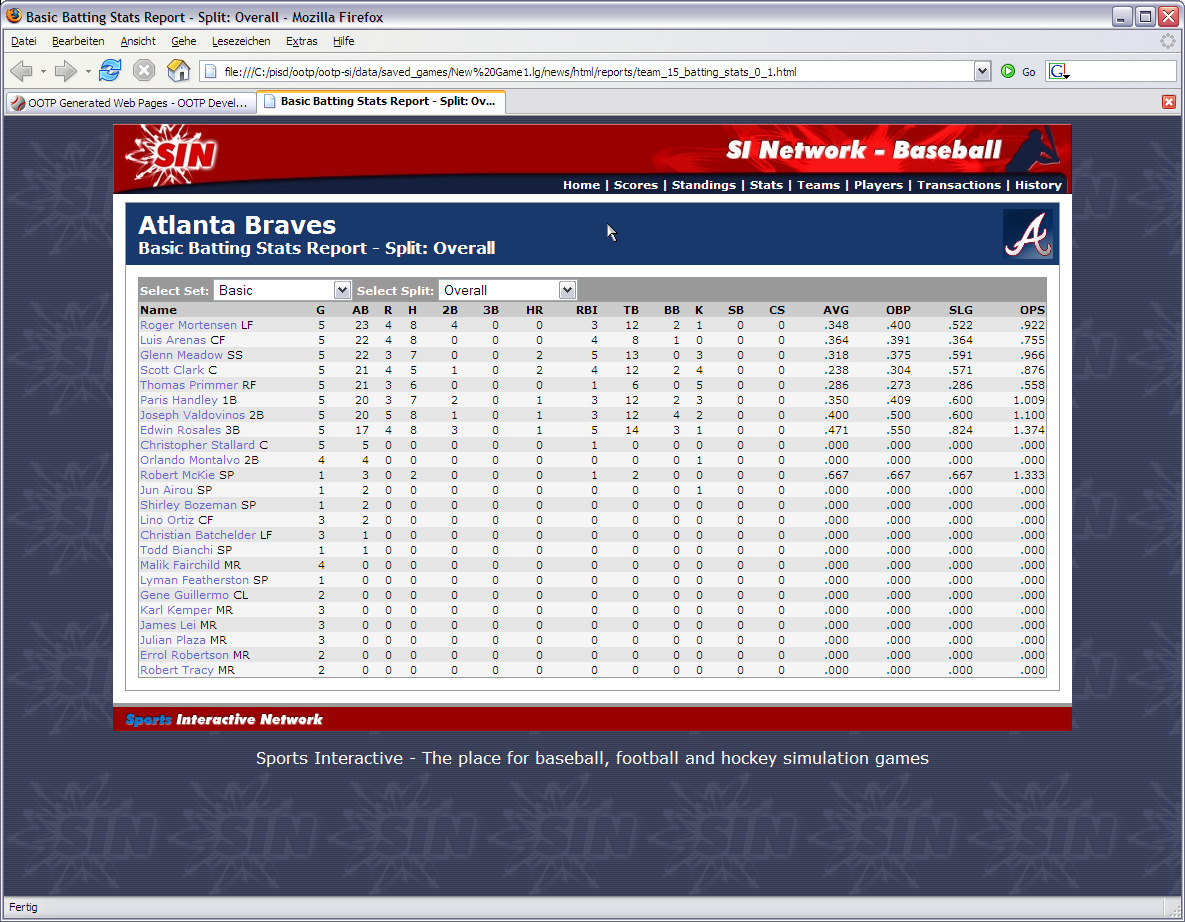This screenshot has height=922, width=1185.
Task: Click the Stop loading icon
Action: (144, 71)
